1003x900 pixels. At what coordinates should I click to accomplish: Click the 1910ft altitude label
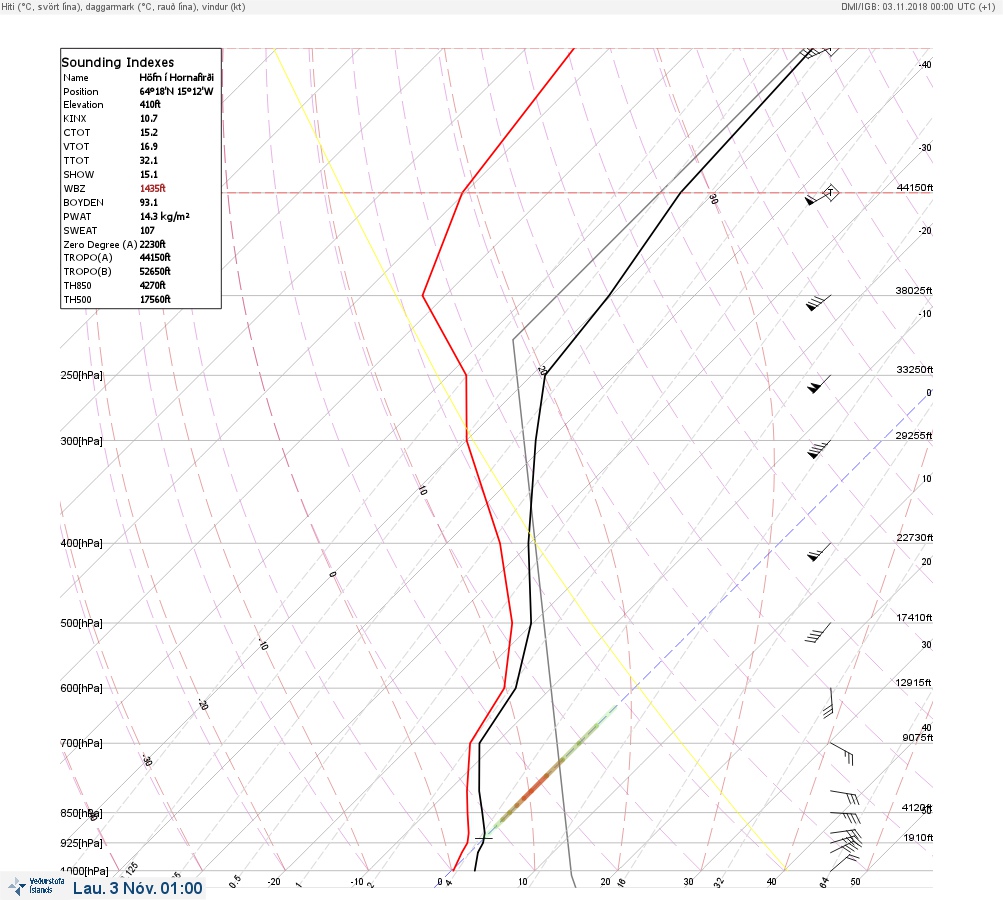(918, 837)
